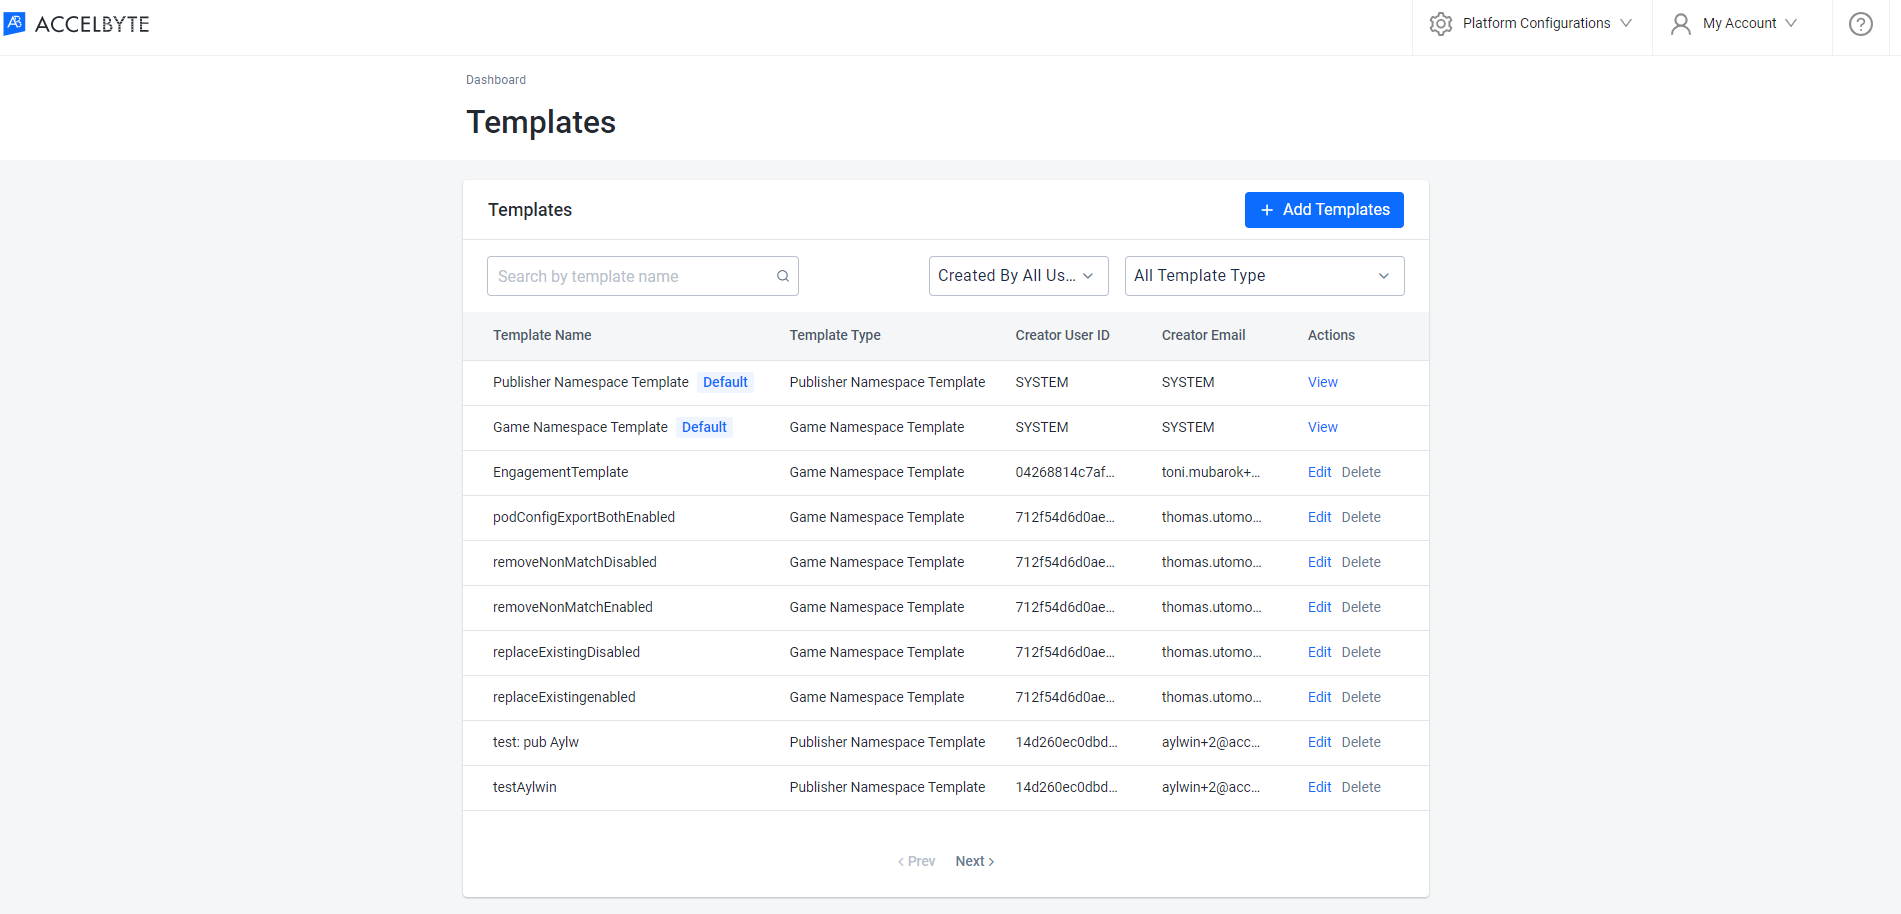Edit replaceExistingDisabled template

coord(1319,652)
